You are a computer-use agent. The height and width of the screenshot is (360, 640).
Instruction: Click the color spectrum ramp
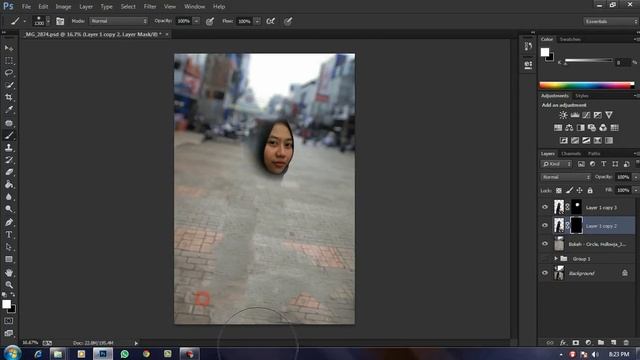pos(587,85)
